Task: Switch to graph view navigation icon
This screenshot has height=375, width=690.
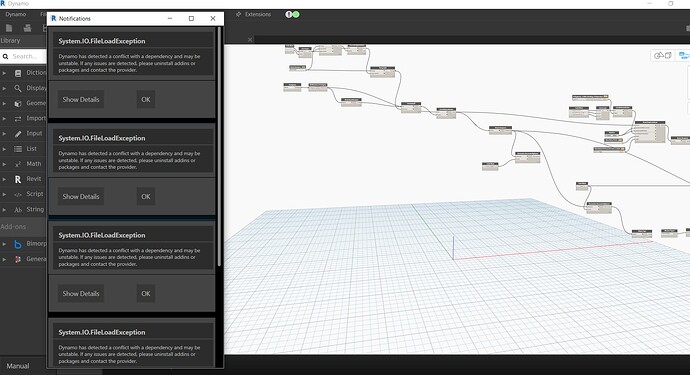Action: click(x=684, y=55)
